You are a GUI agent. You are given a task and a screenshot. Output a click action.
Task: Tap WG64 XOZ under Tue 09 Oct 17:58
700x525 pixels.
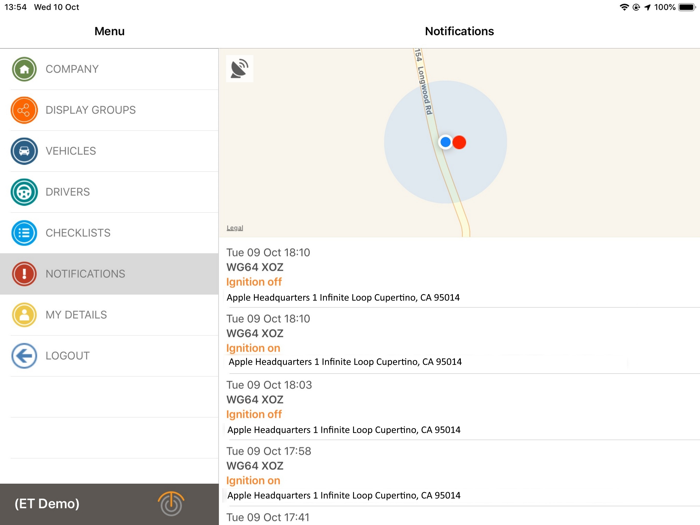click(x=255, y=466)
